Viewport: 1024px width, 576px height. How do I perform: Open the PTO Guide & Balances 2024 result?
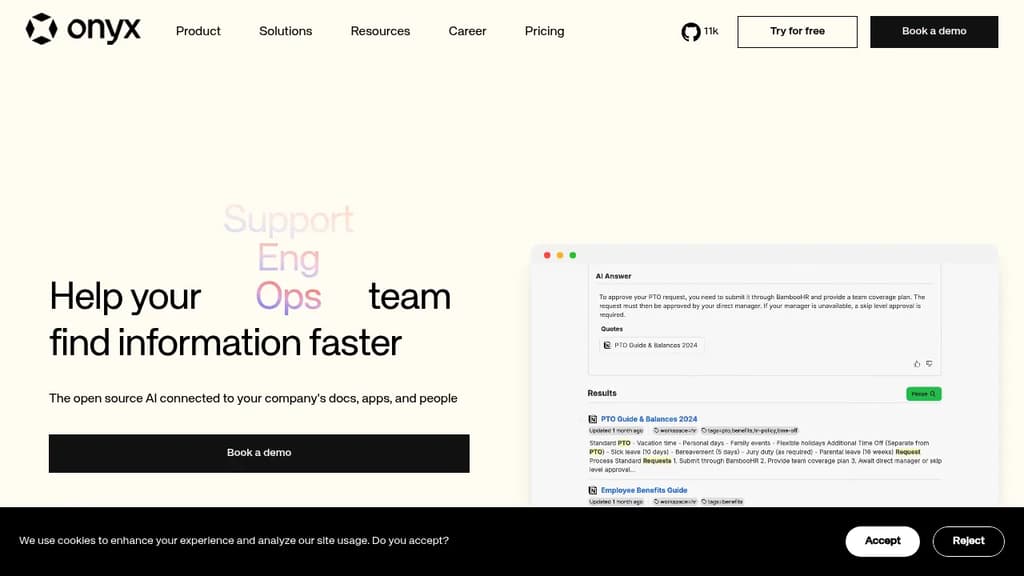click(651, 418)
